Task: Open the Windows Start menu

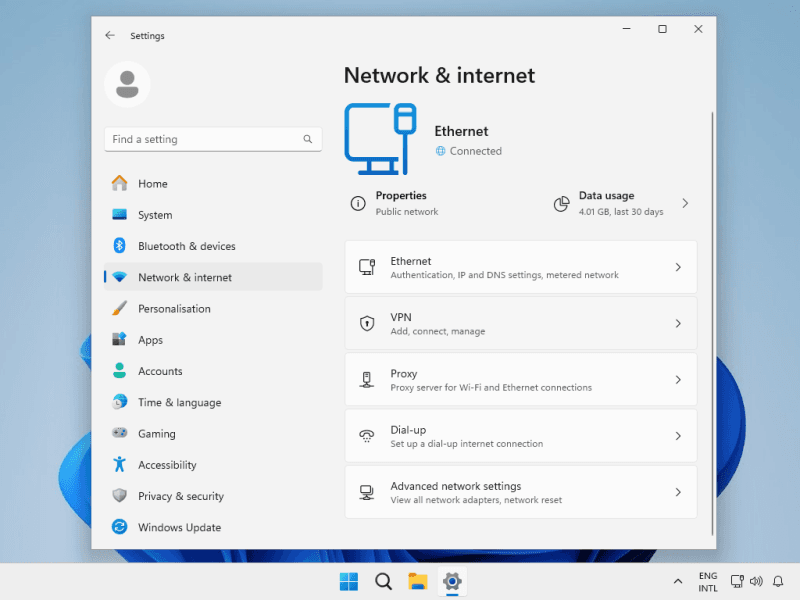Action: 349,581
